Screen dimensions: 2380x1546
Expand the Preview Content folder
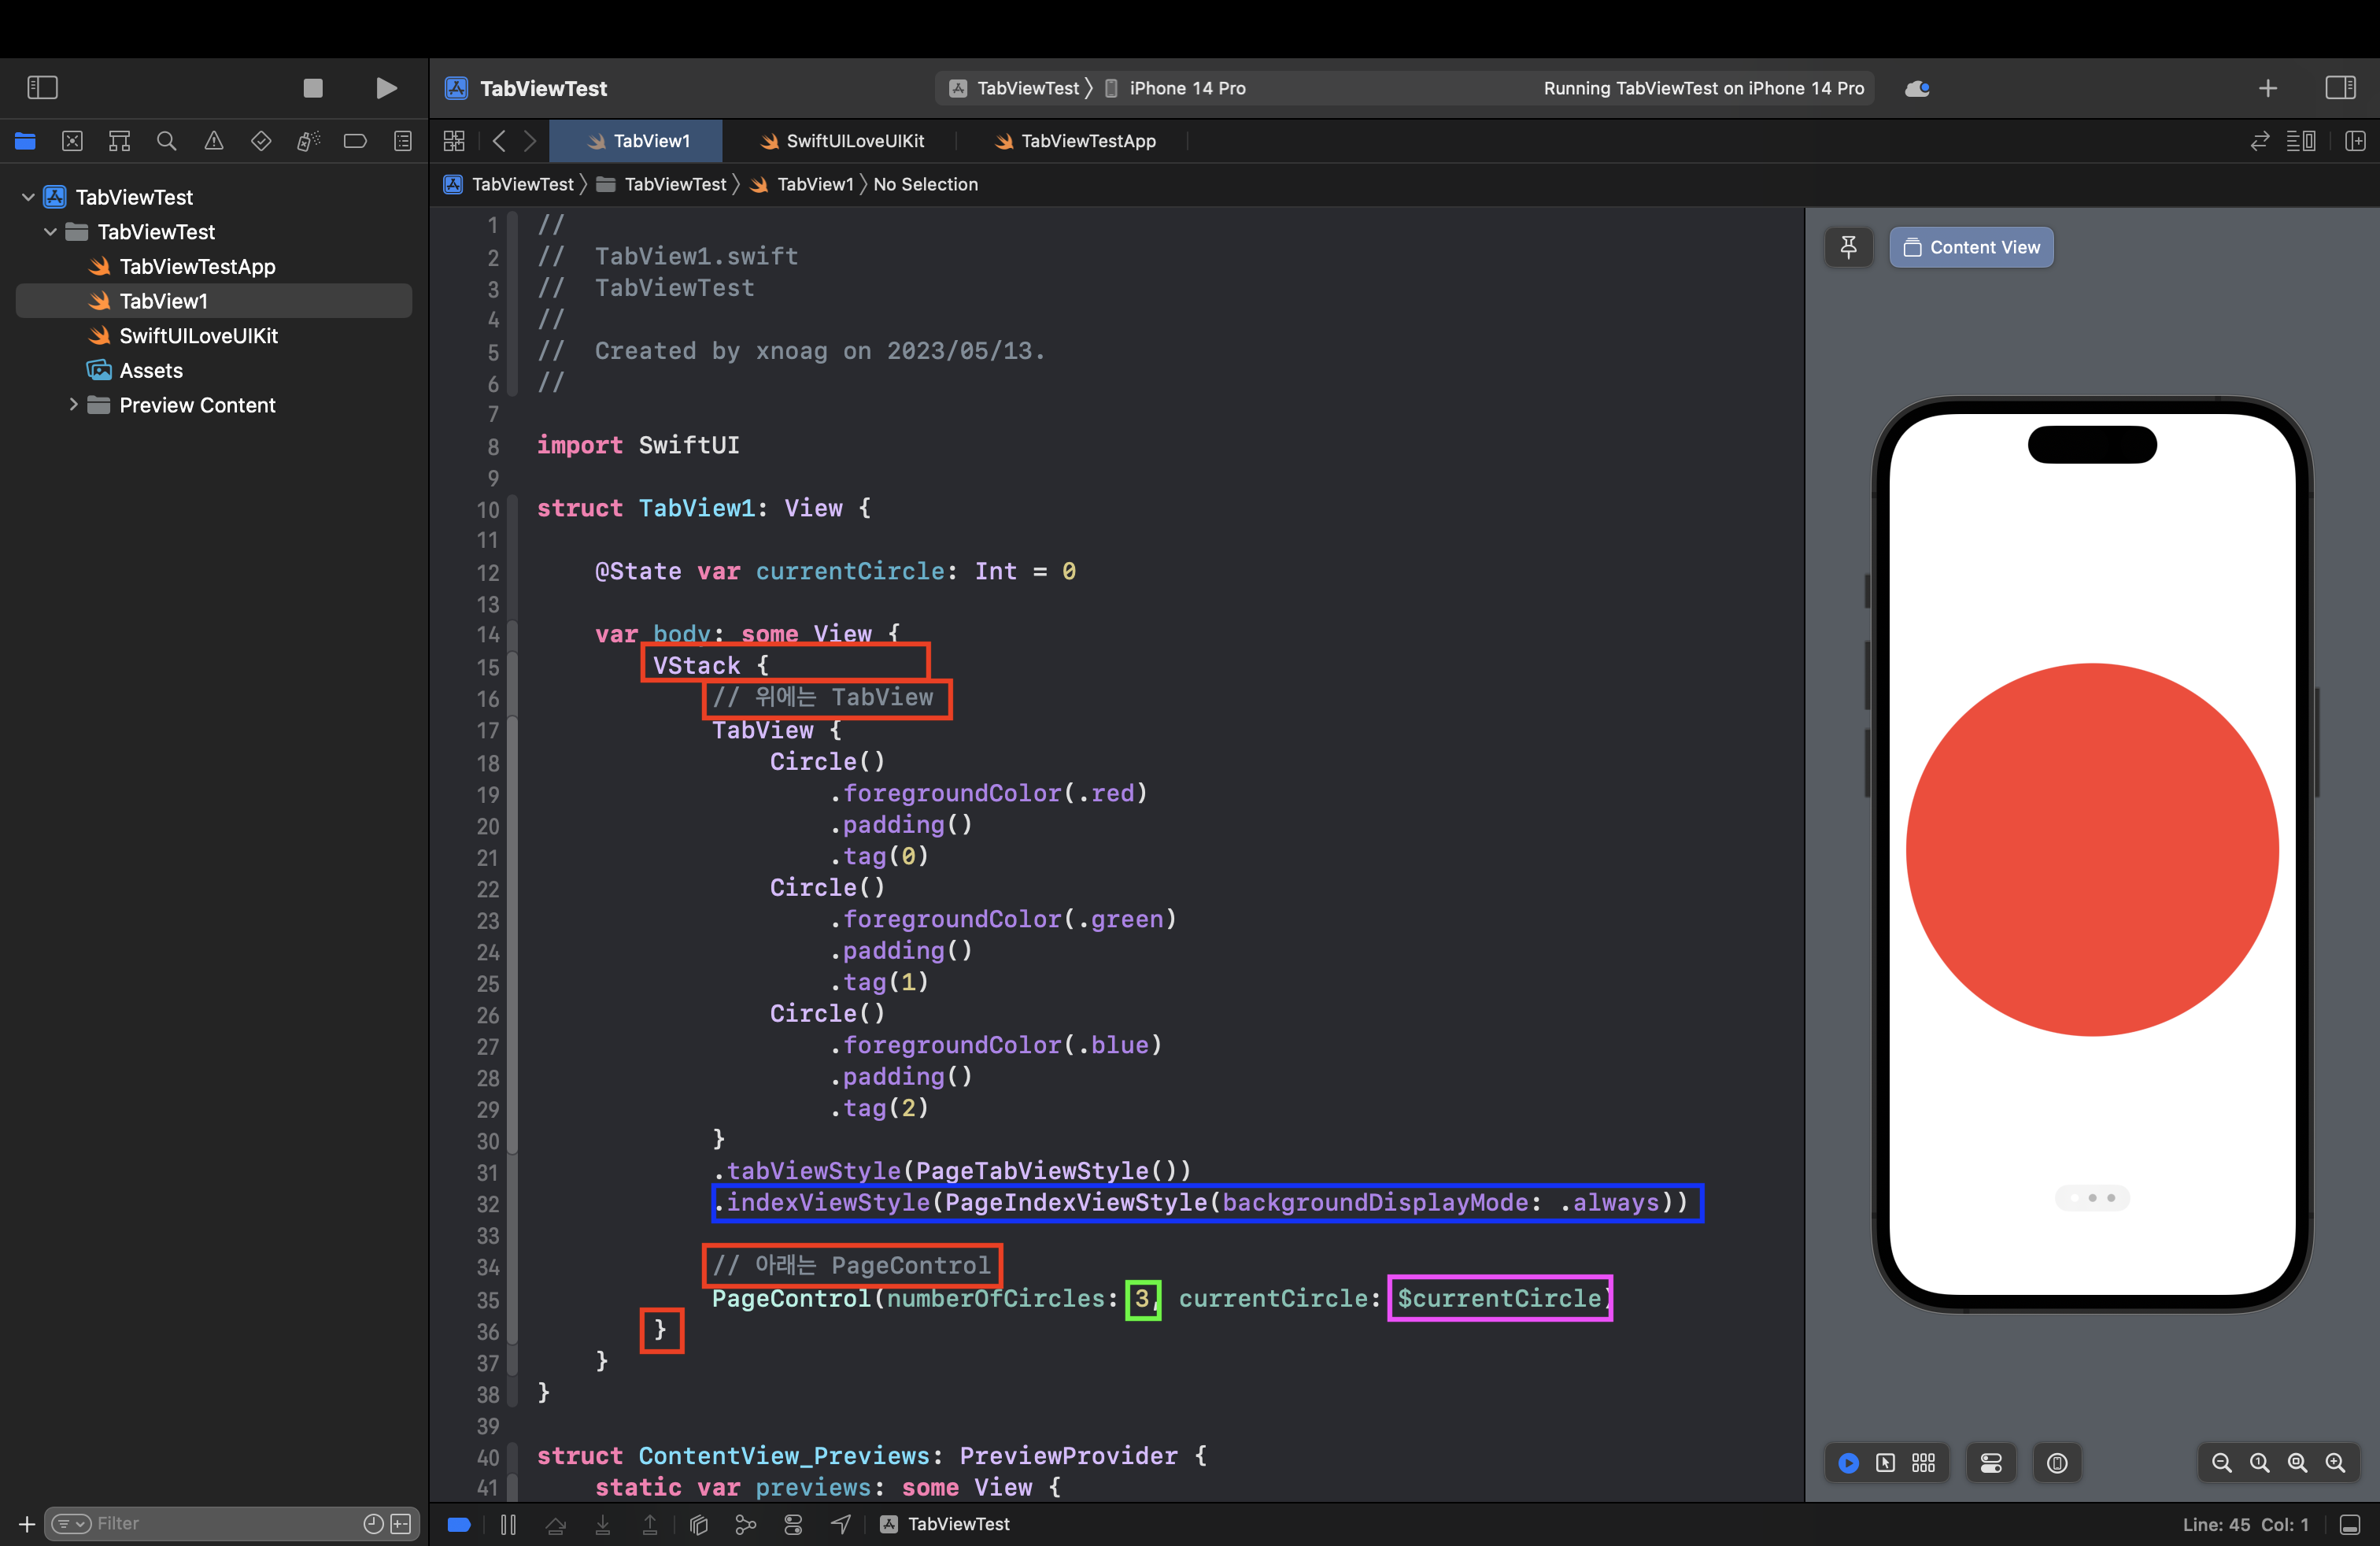pyautogui.click(x=73, y=405)
